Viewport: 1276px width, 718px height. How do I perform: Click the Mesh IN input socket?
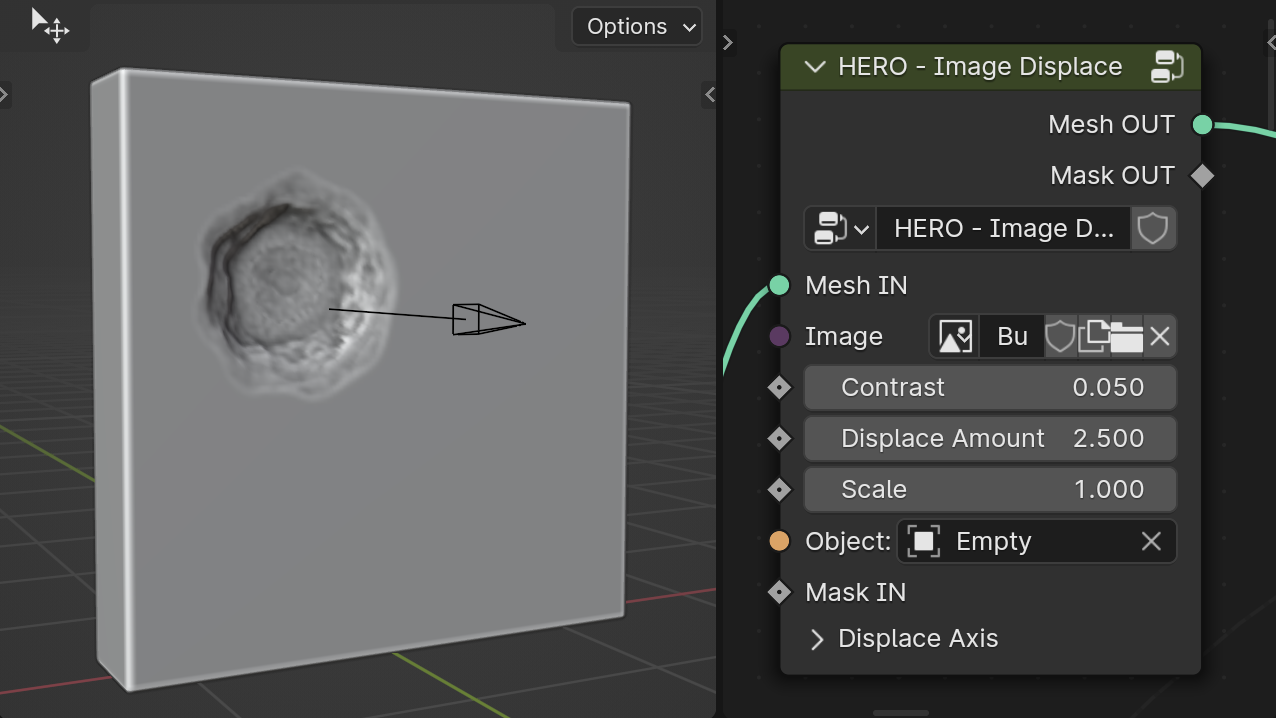780,286
